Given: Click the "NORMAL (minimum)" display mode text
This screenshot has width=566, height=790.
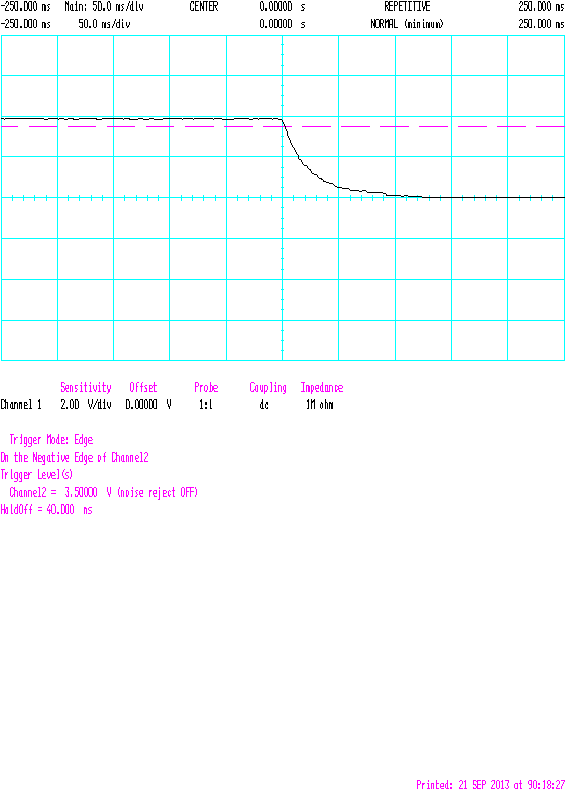Looking at the screenshot, I should (x=407, y=24).
